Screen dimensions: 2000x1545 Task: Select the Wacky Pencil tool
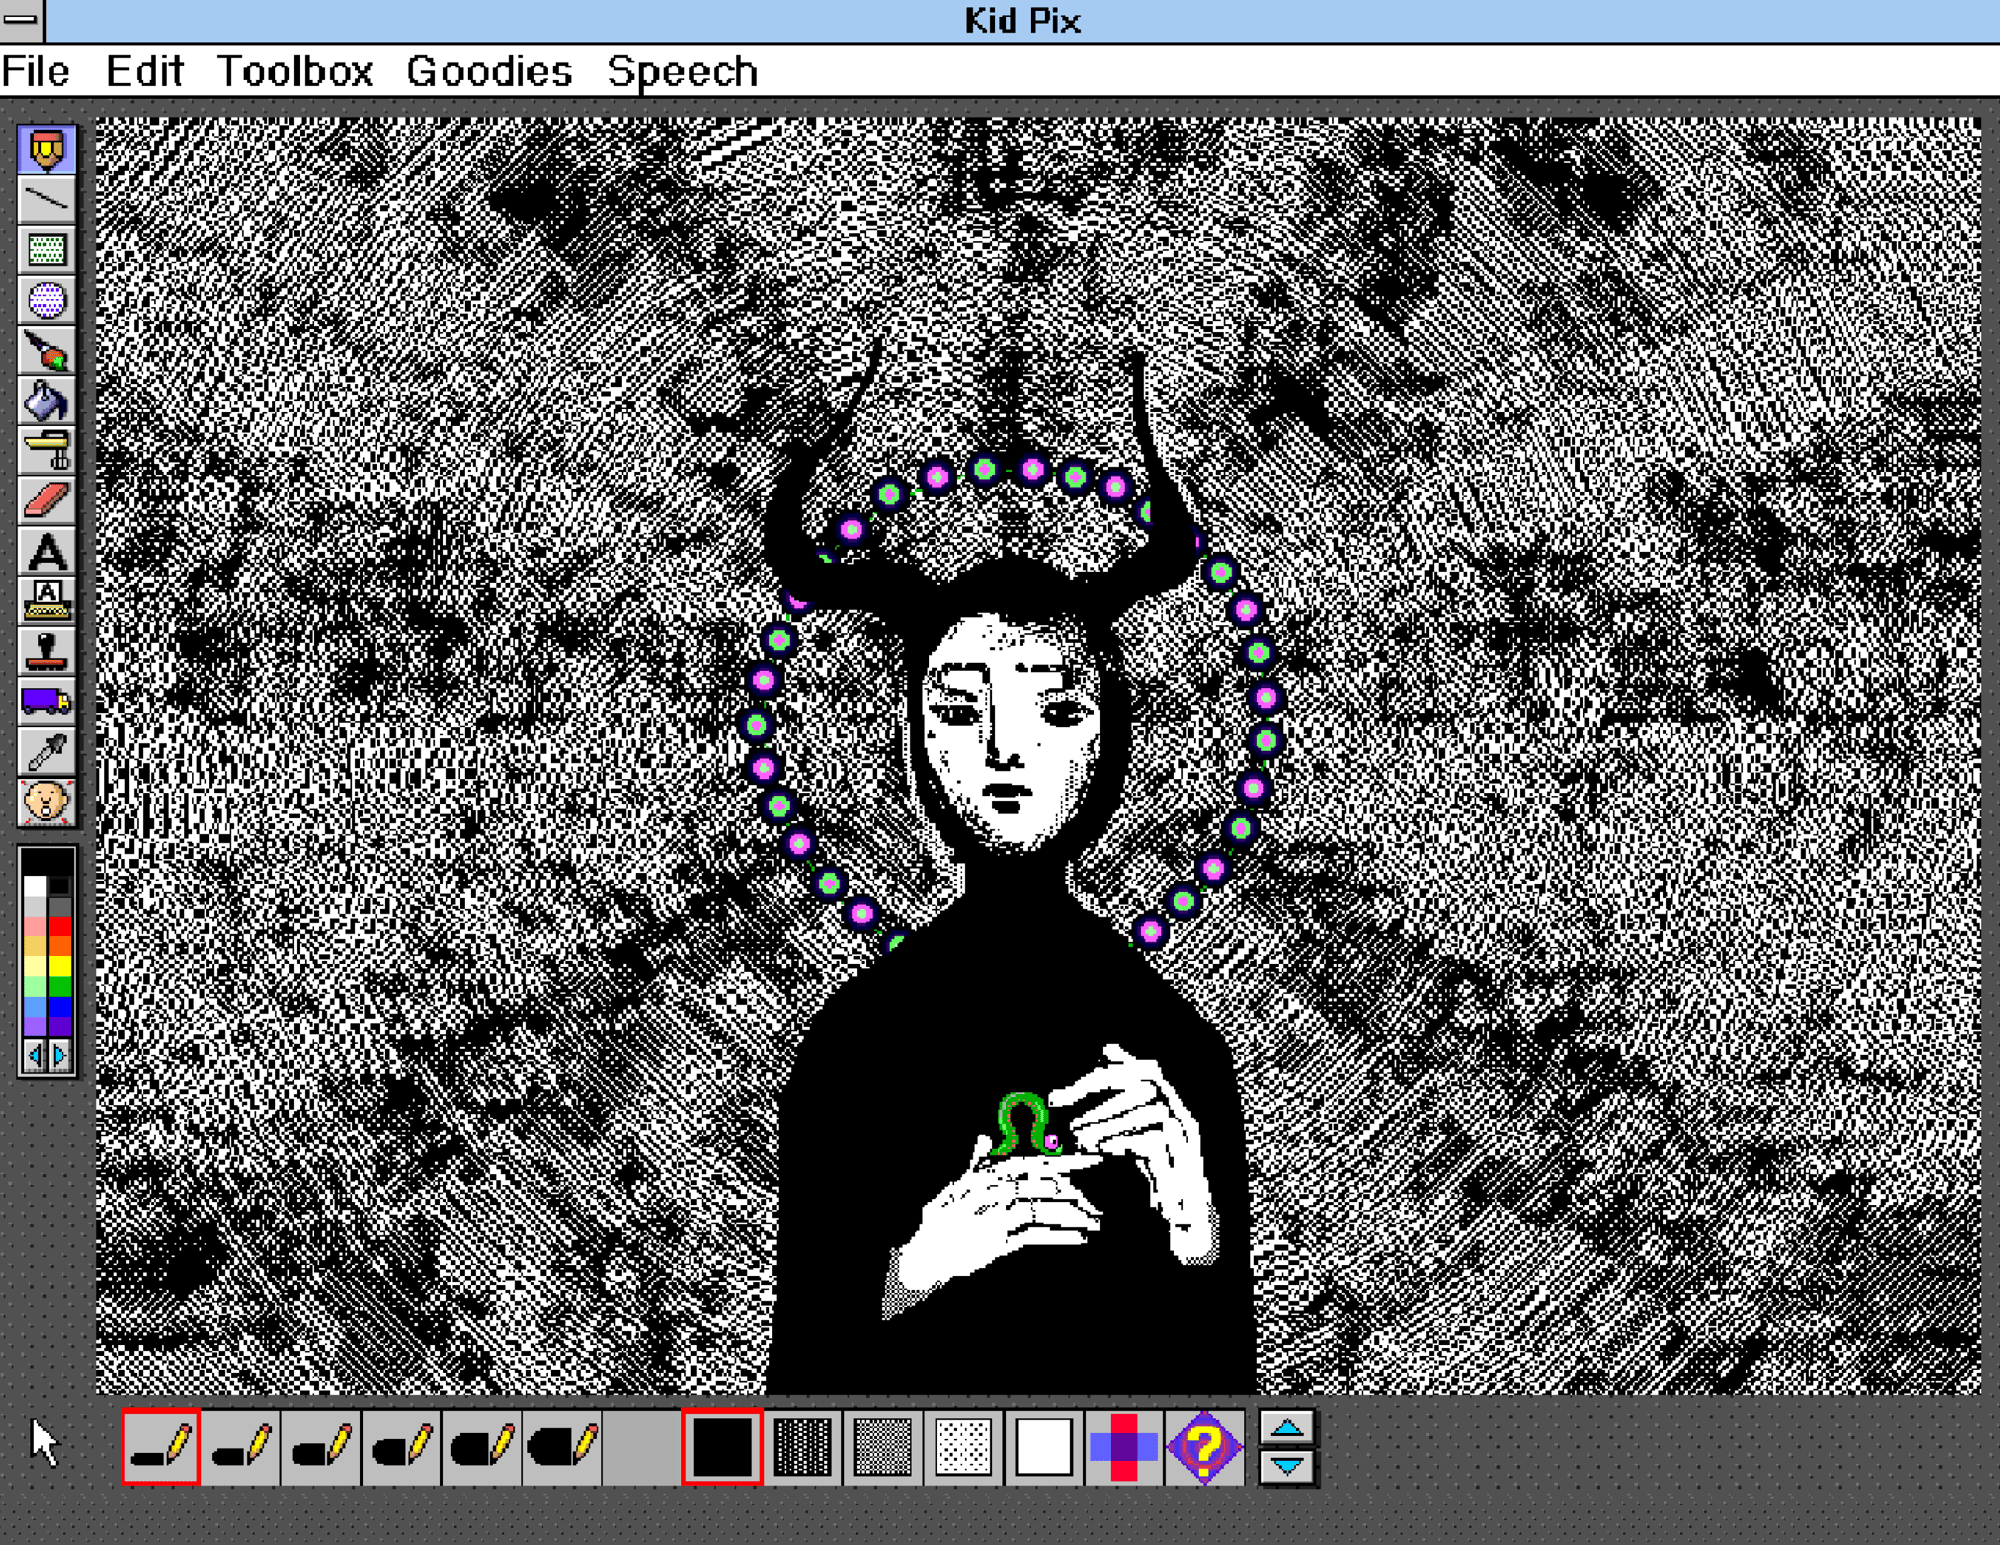point(46,150)
